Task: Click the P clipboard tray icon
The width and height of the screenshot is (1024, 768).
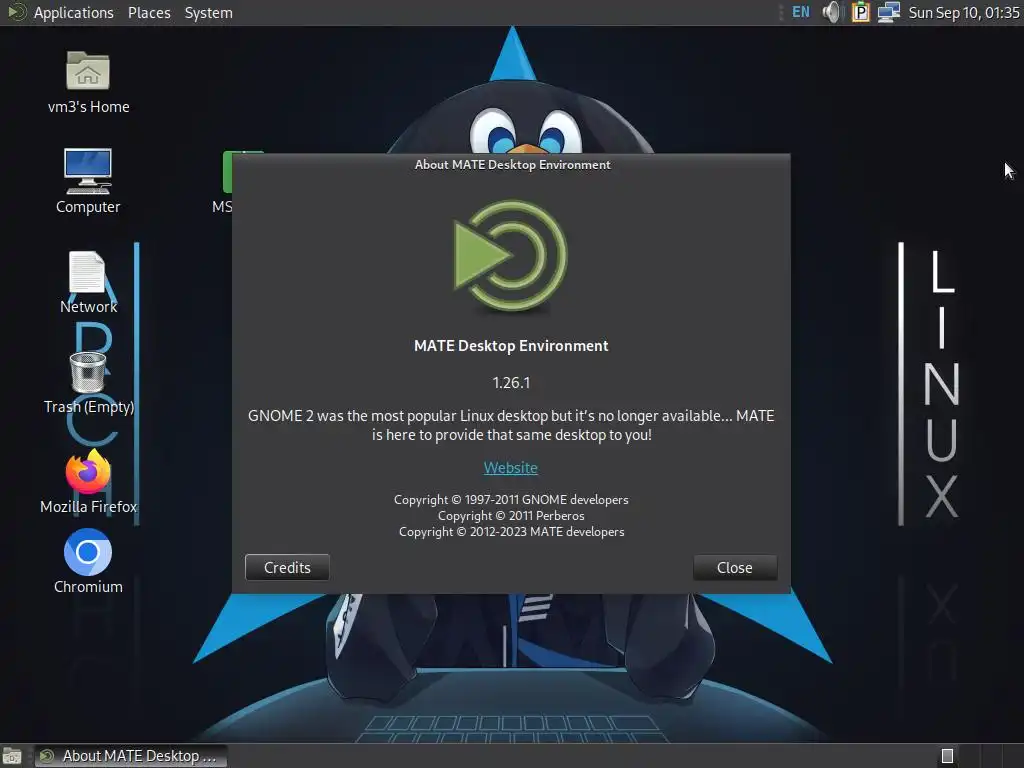Action: pyautogui.click(x=861, y=12)
